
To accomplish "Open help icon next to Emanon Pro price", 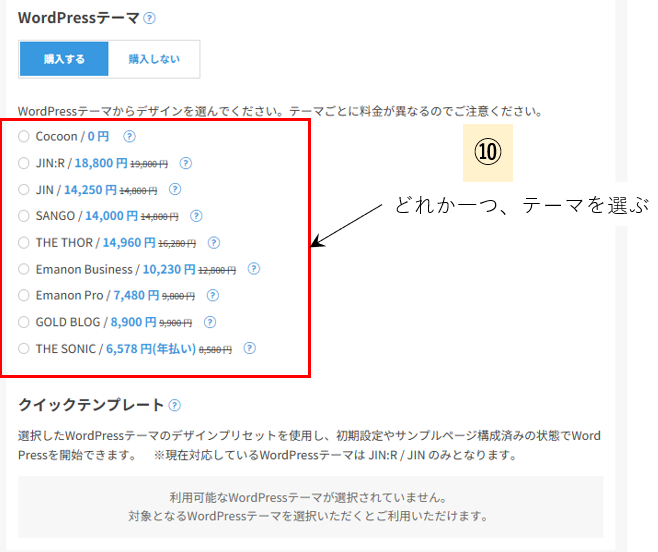I will (x=213, y=296).
